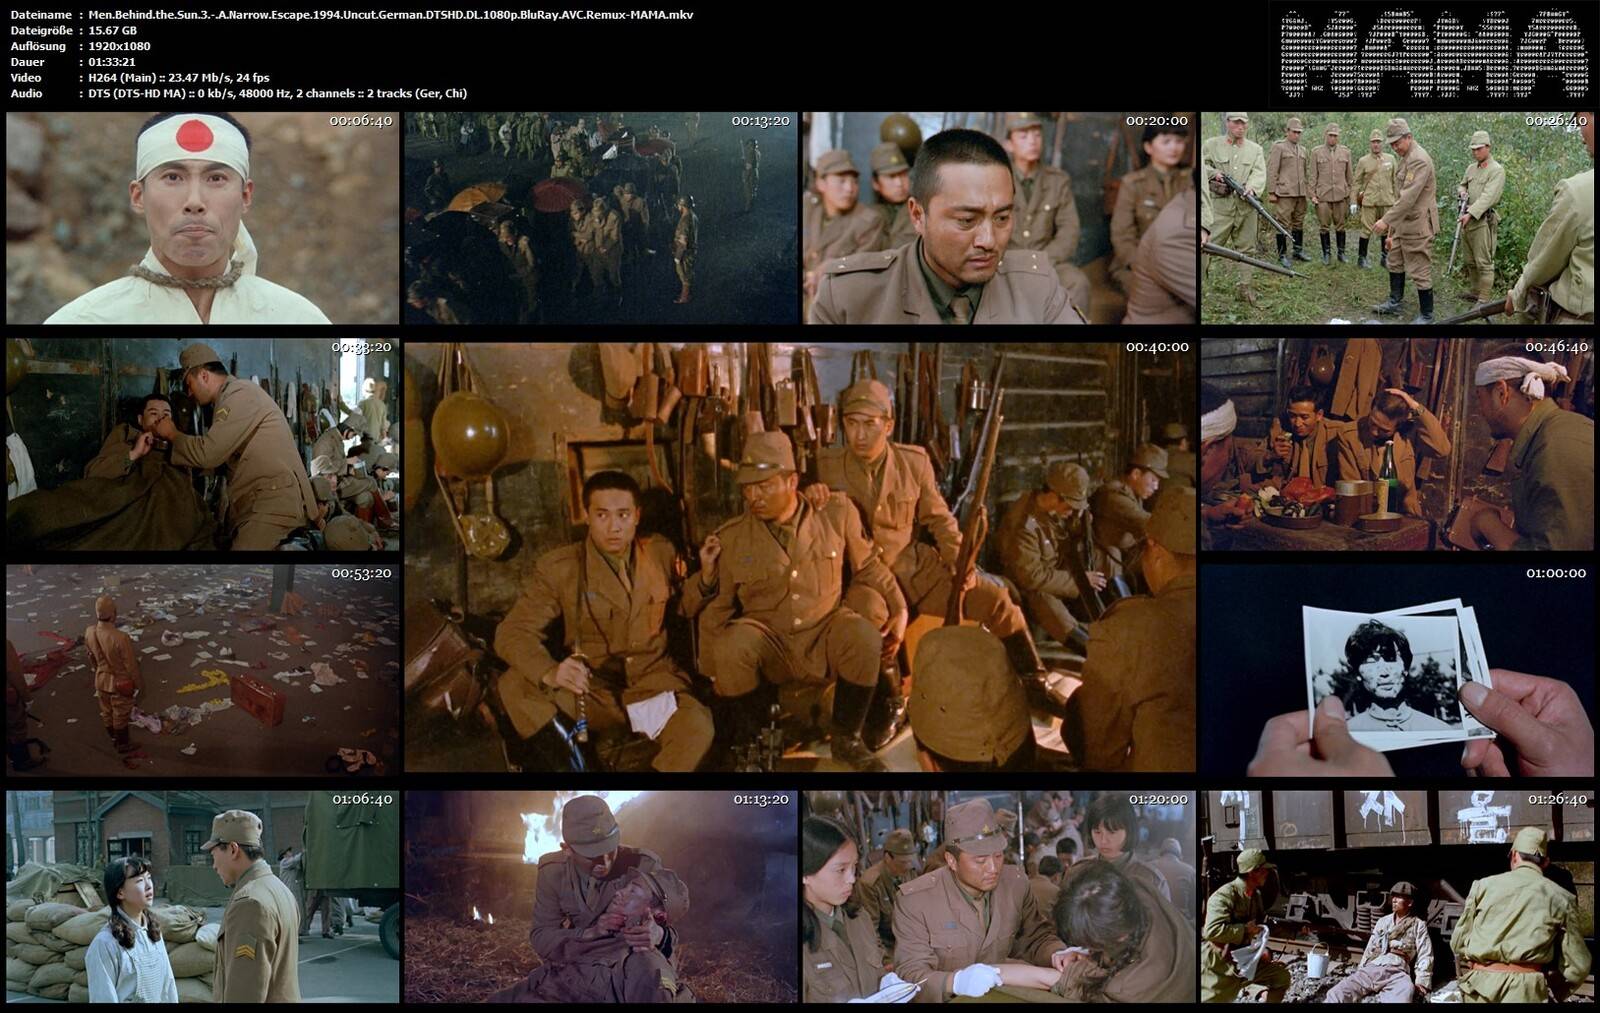The image size is (1600, 1013).
Task: Select the photograph thumbnail at 01:00:00
Action: (x=1397, y=671)
